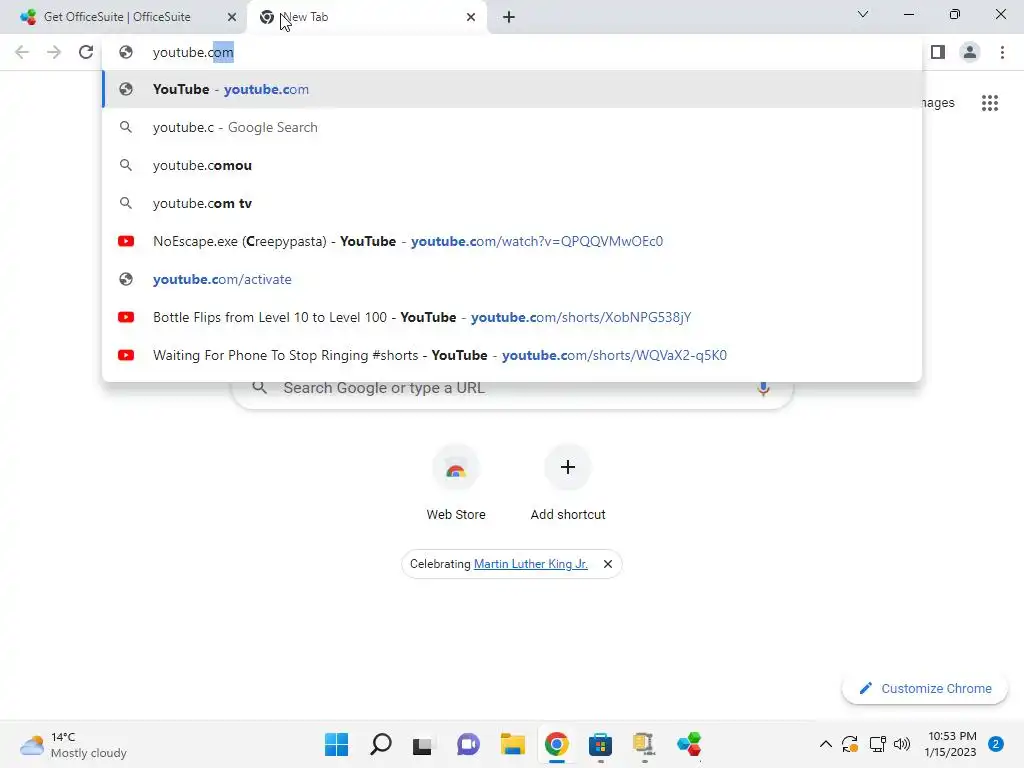The width and height of the screenshot is (1024, 768).
Task: Open the Martin Luther King Jr. link
Action: coord(530,564)
